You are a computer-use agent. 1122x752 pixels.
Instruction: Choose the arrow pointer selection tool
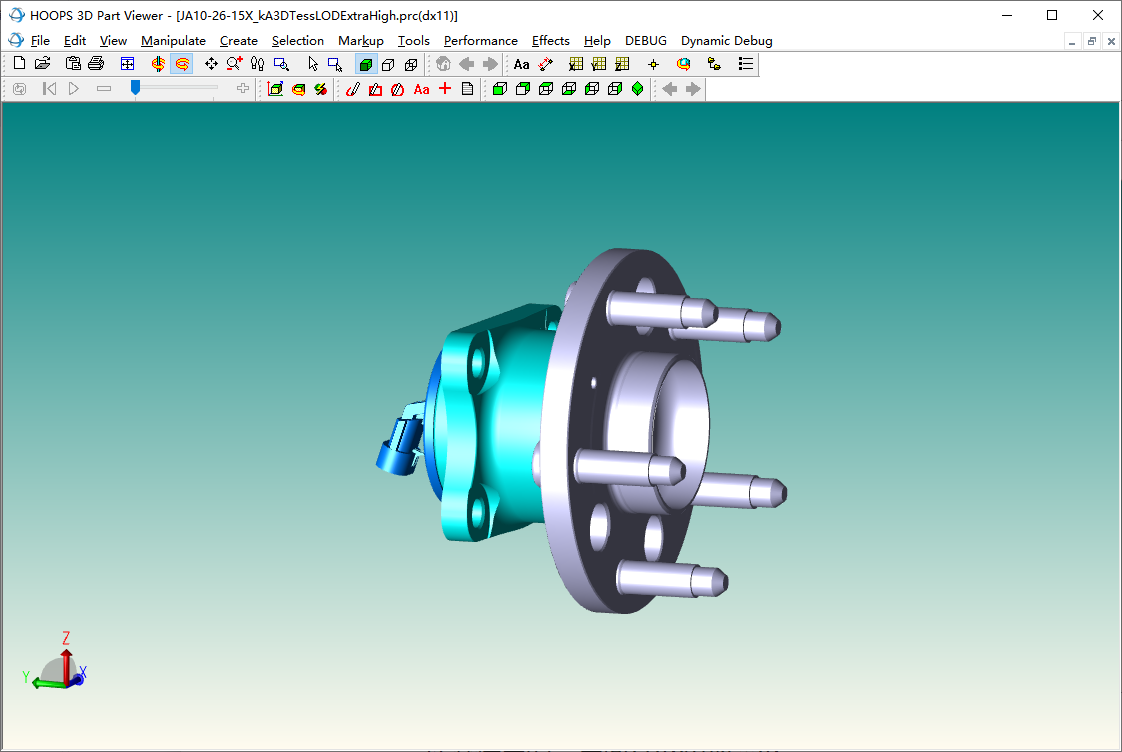[x=313, y=64]
